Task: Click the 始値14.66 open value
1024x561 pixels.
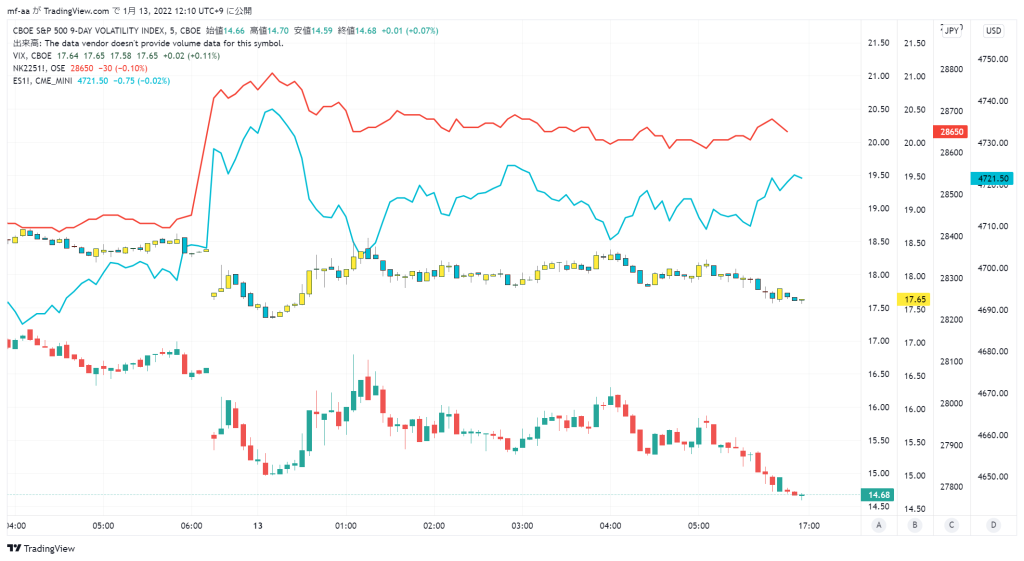Action: [225, 31]
